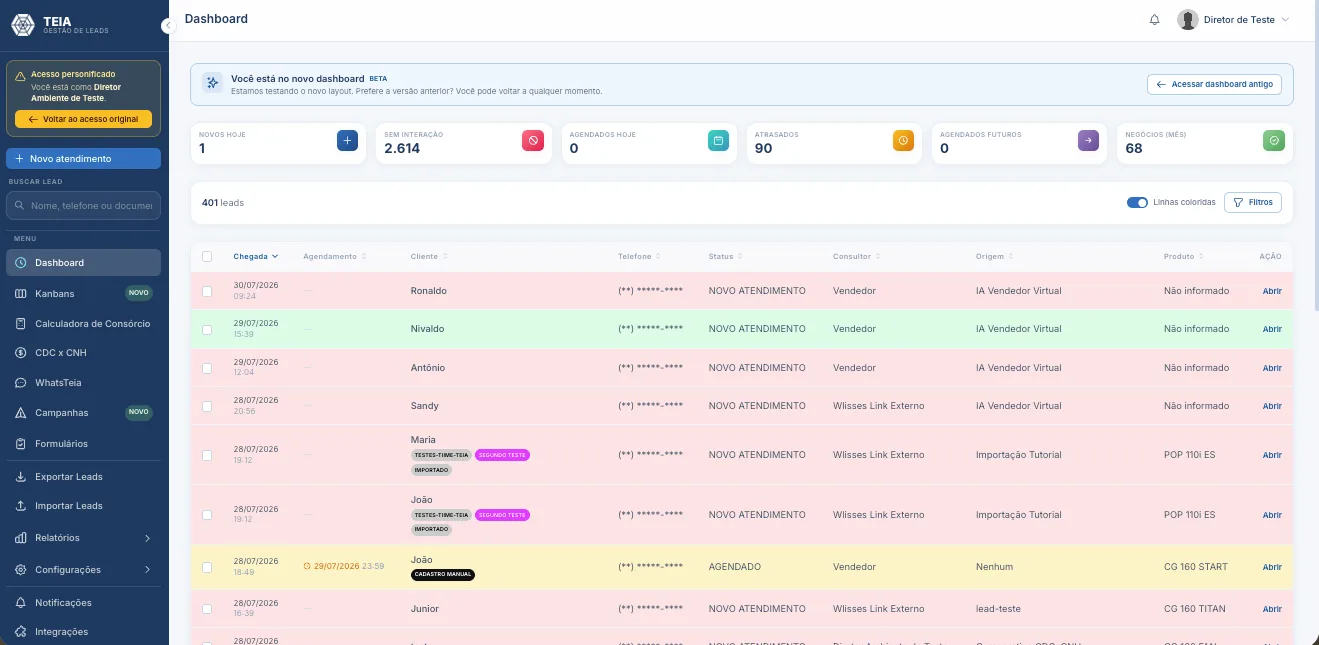Open the Filtros button
Image resolution: width=1319 pixels, height=645 pixels.
click(1253, 203)
